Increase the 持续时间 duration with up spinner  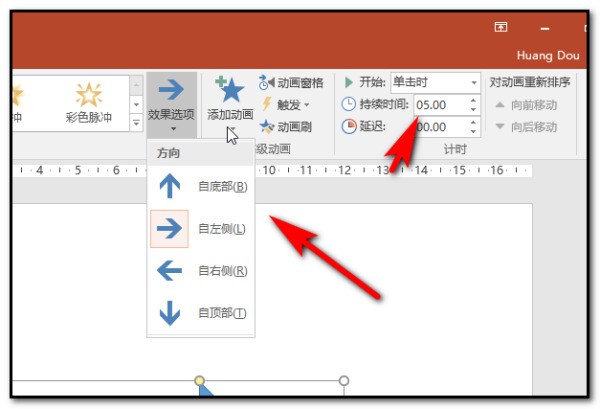473,100
